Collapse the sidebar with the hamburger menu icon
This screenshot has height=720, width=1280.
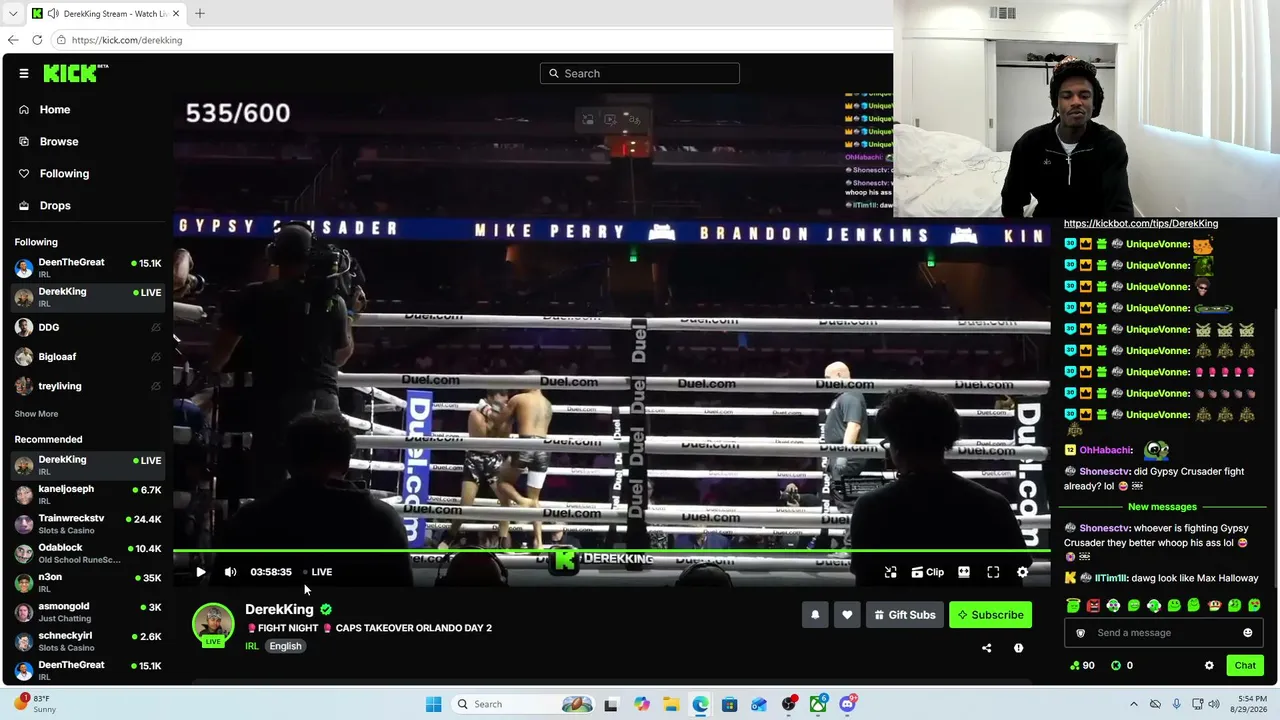(24, 73)
